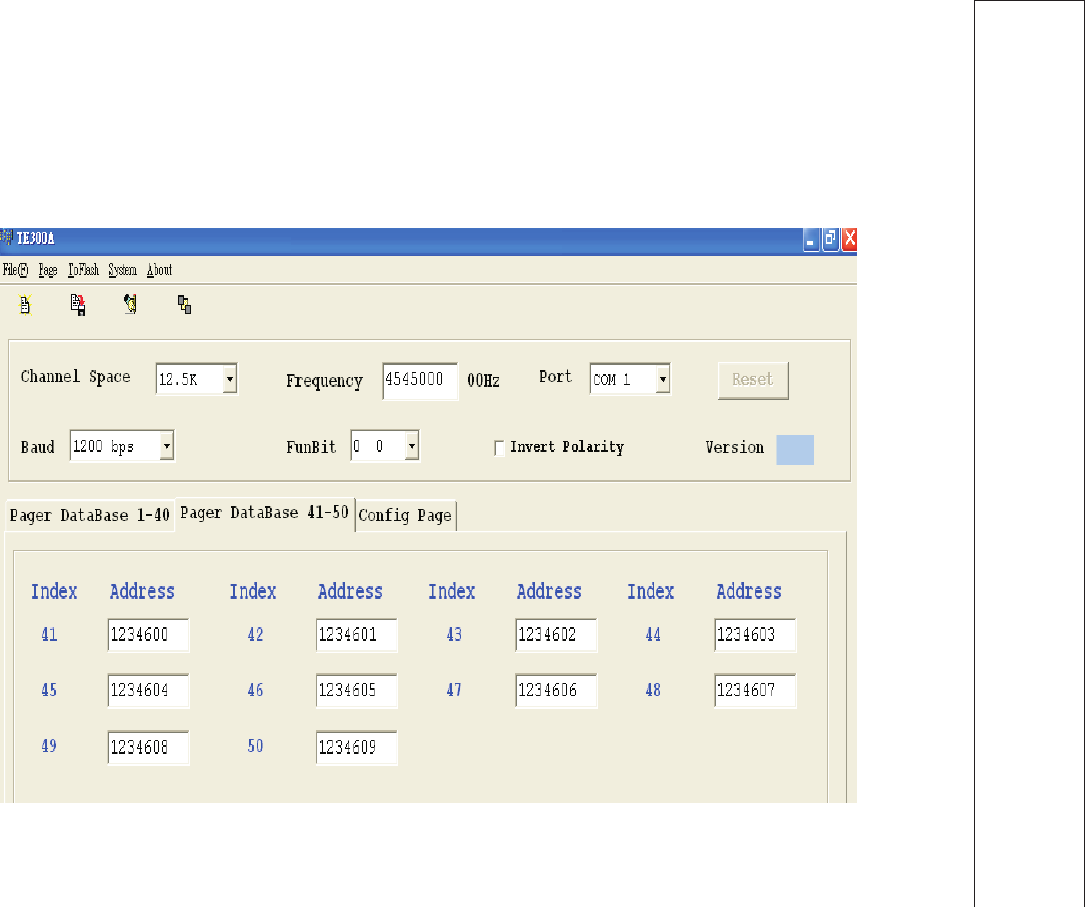Click the Frequency label
The width and height of the screenshot is (1085, 907).
pos(325,381)
